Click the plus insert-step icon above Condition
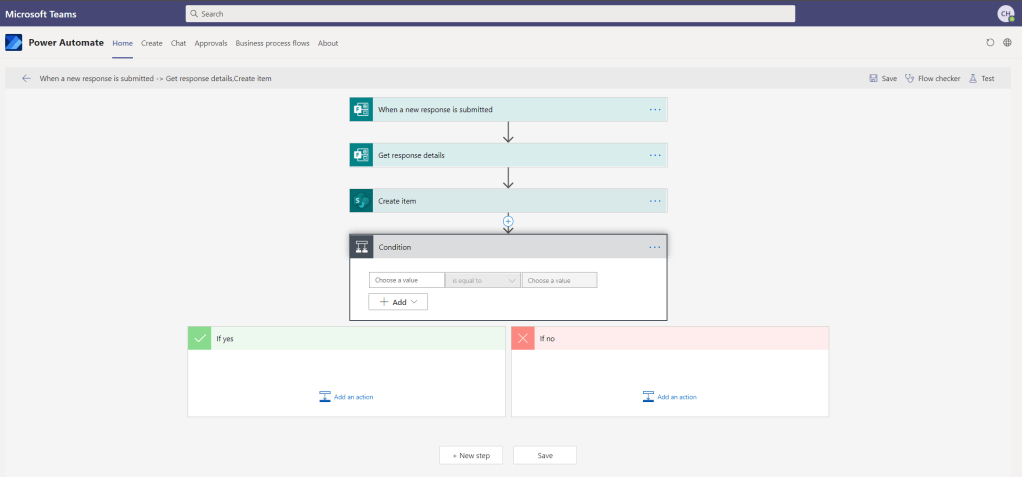This screenshot has height=477, width=1022. (x=508, y=220)
